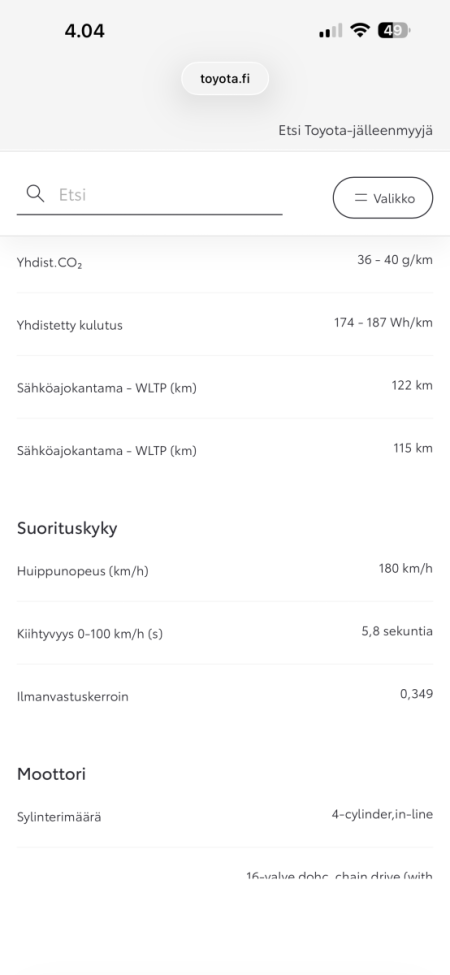Screen dimensions: 450x975
Task: Tap the battery indicator icon
Action: [x=394, y=30]
